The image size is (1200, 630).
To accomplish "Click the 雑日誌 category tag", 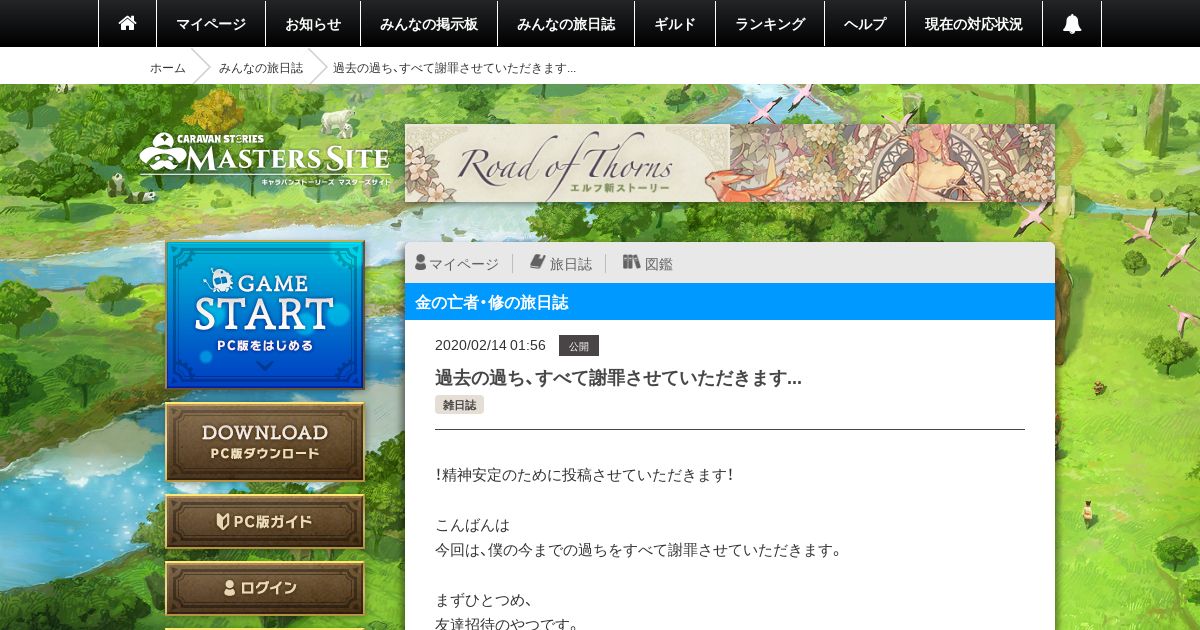I will (x=459, y=405).
